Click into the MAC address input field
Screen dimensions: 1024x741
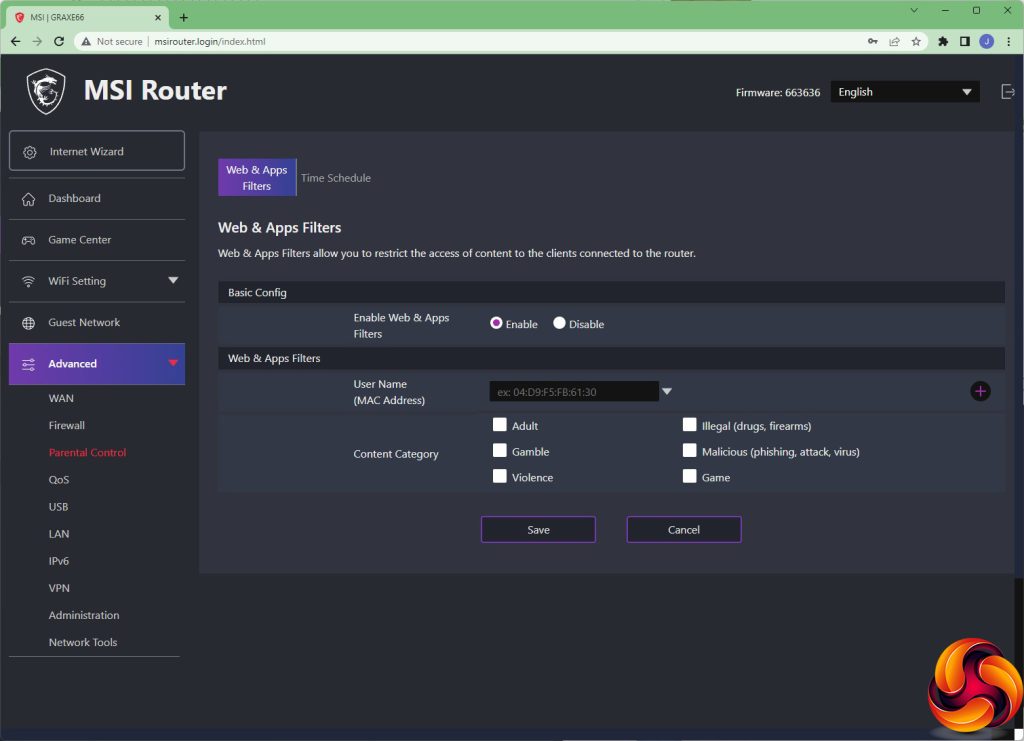(574, 392)
